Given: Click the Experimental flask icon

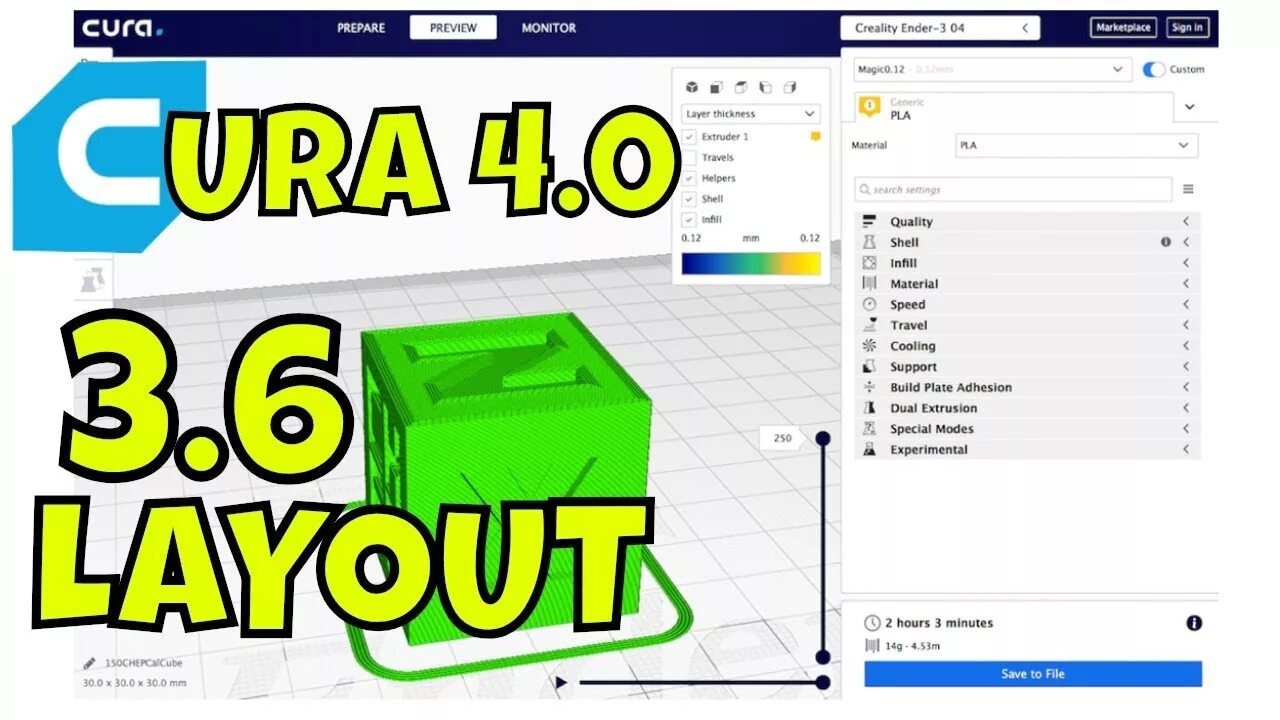Looking at the screenshot, I should (x=869, y=449).
